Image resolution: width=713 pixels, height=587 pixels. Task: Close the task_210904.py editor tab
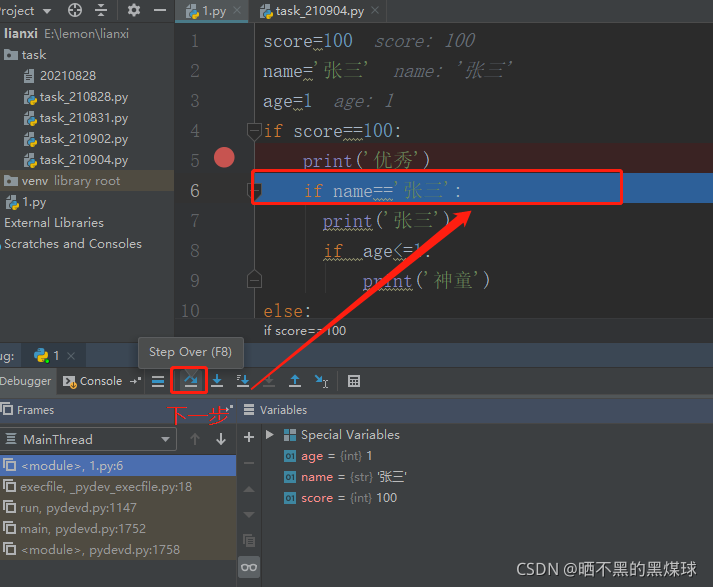click(x=375, y=10)
